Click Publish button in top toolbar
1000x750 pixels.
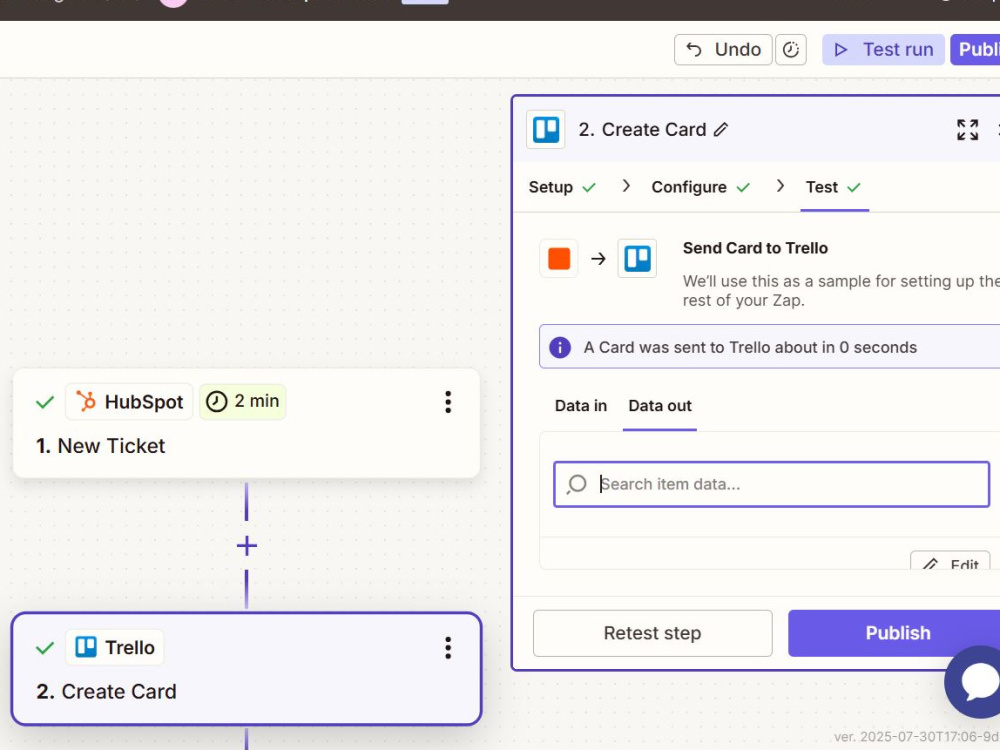pos(976,50)
